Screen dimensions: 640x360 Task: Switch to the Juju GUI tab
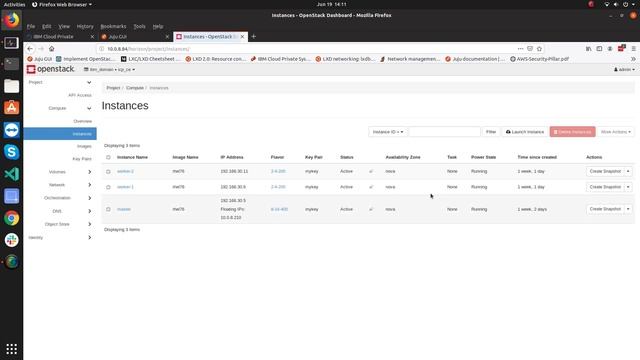pyautogui.click(x=135, y=37)
